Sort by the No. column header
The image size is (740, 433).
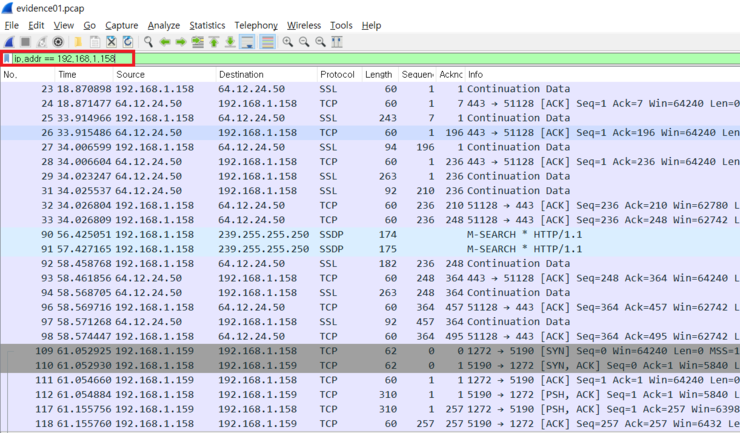tap(28, 75)
